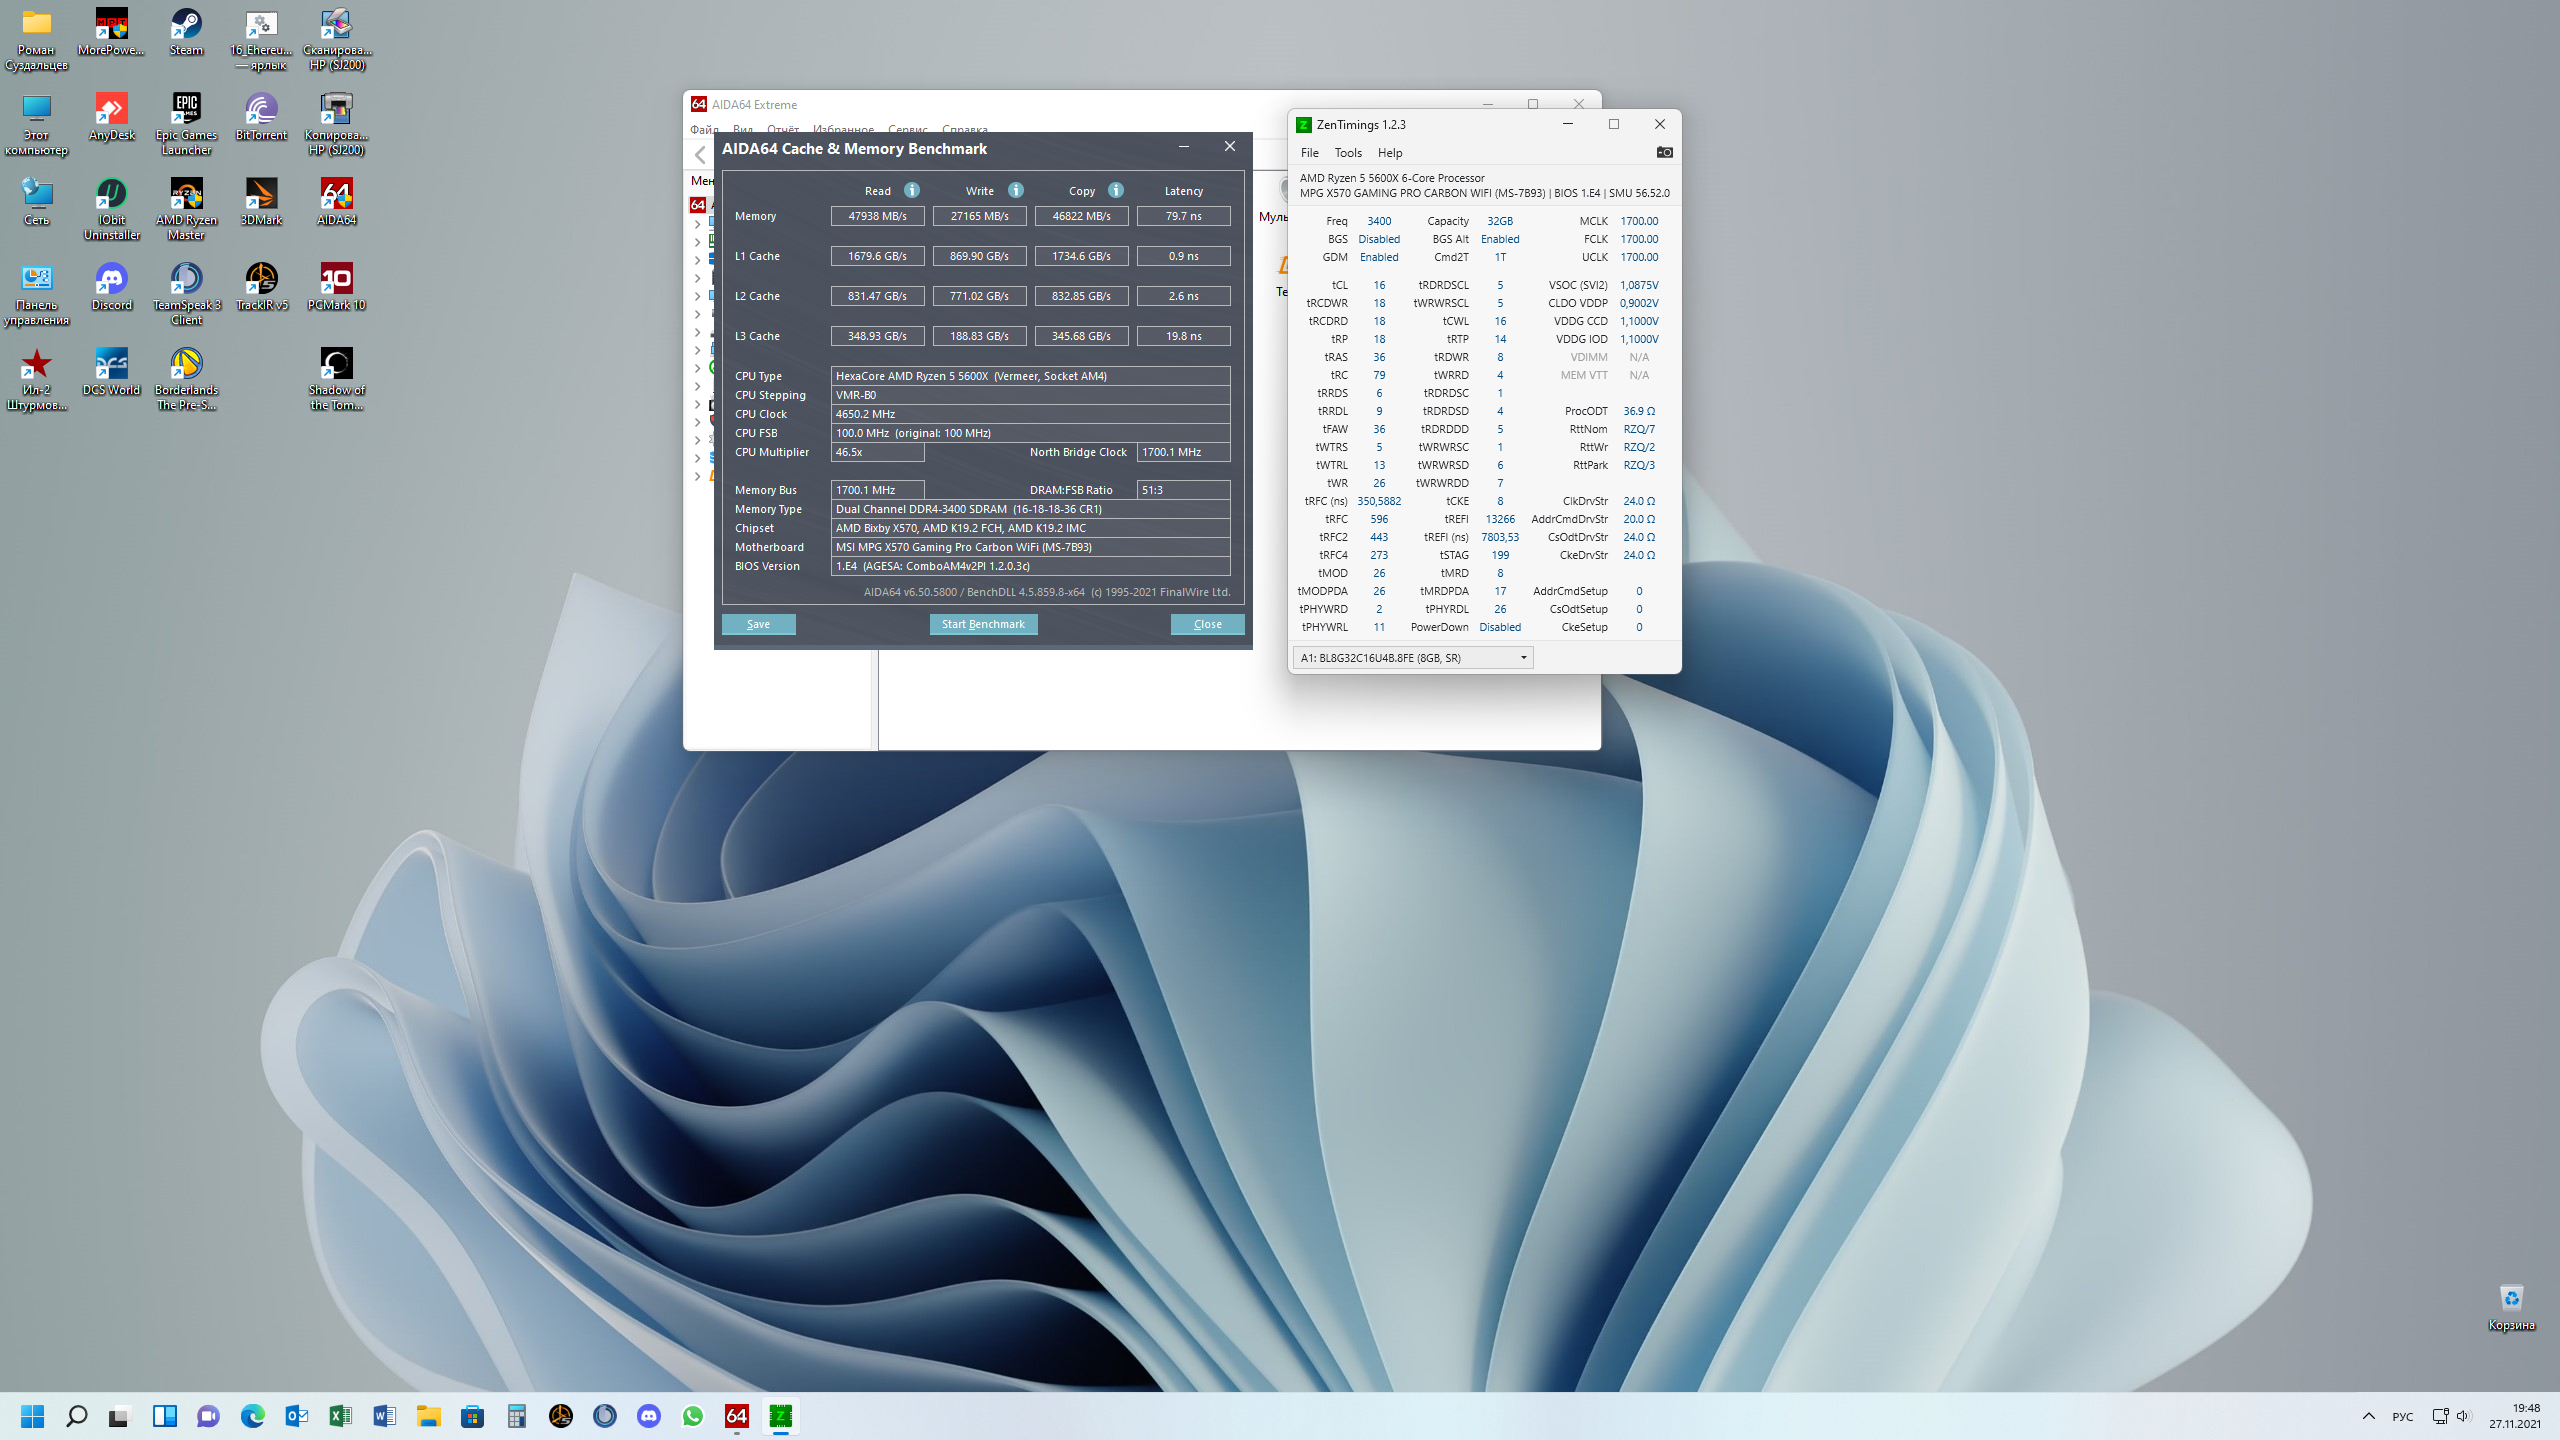Open the ZenTimings Help menu
Image resolution: width=2560 pixels, height=1440 pixels.
click(1389, 153)
